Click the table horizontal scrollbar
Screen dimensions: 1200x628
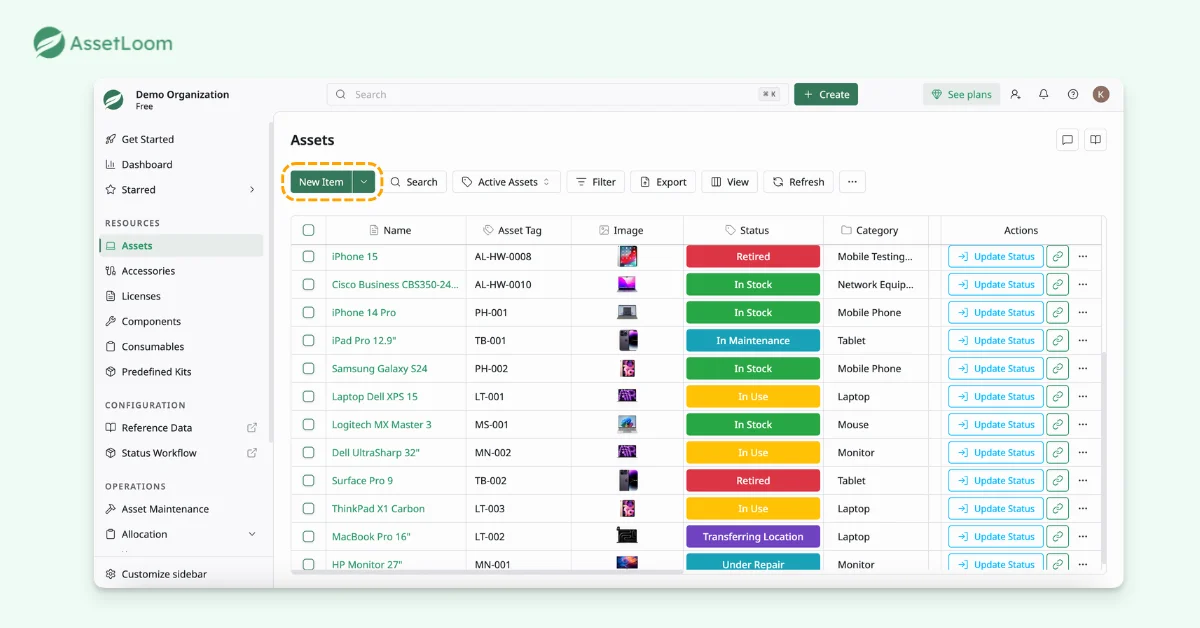pyautogui.click(x=487, y=572)
